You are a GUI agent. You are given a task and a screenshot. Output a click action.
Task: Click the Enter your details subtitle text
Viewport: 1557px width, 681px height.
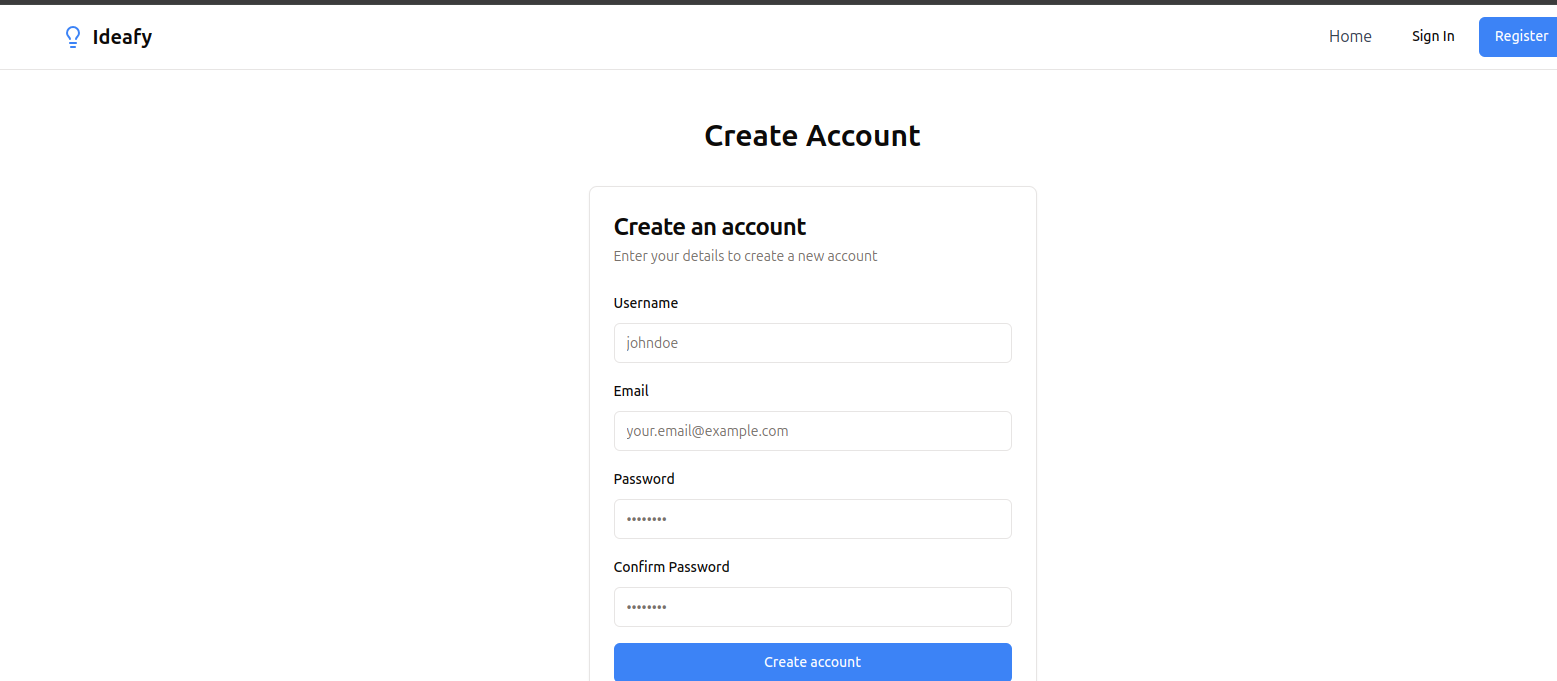(x=745, y=256)
